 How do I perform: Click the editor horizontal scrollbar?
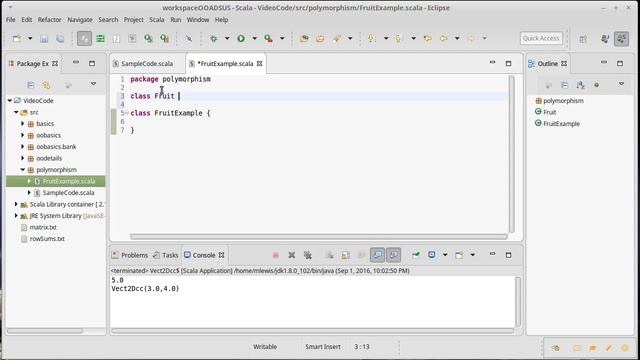(319, 236)
